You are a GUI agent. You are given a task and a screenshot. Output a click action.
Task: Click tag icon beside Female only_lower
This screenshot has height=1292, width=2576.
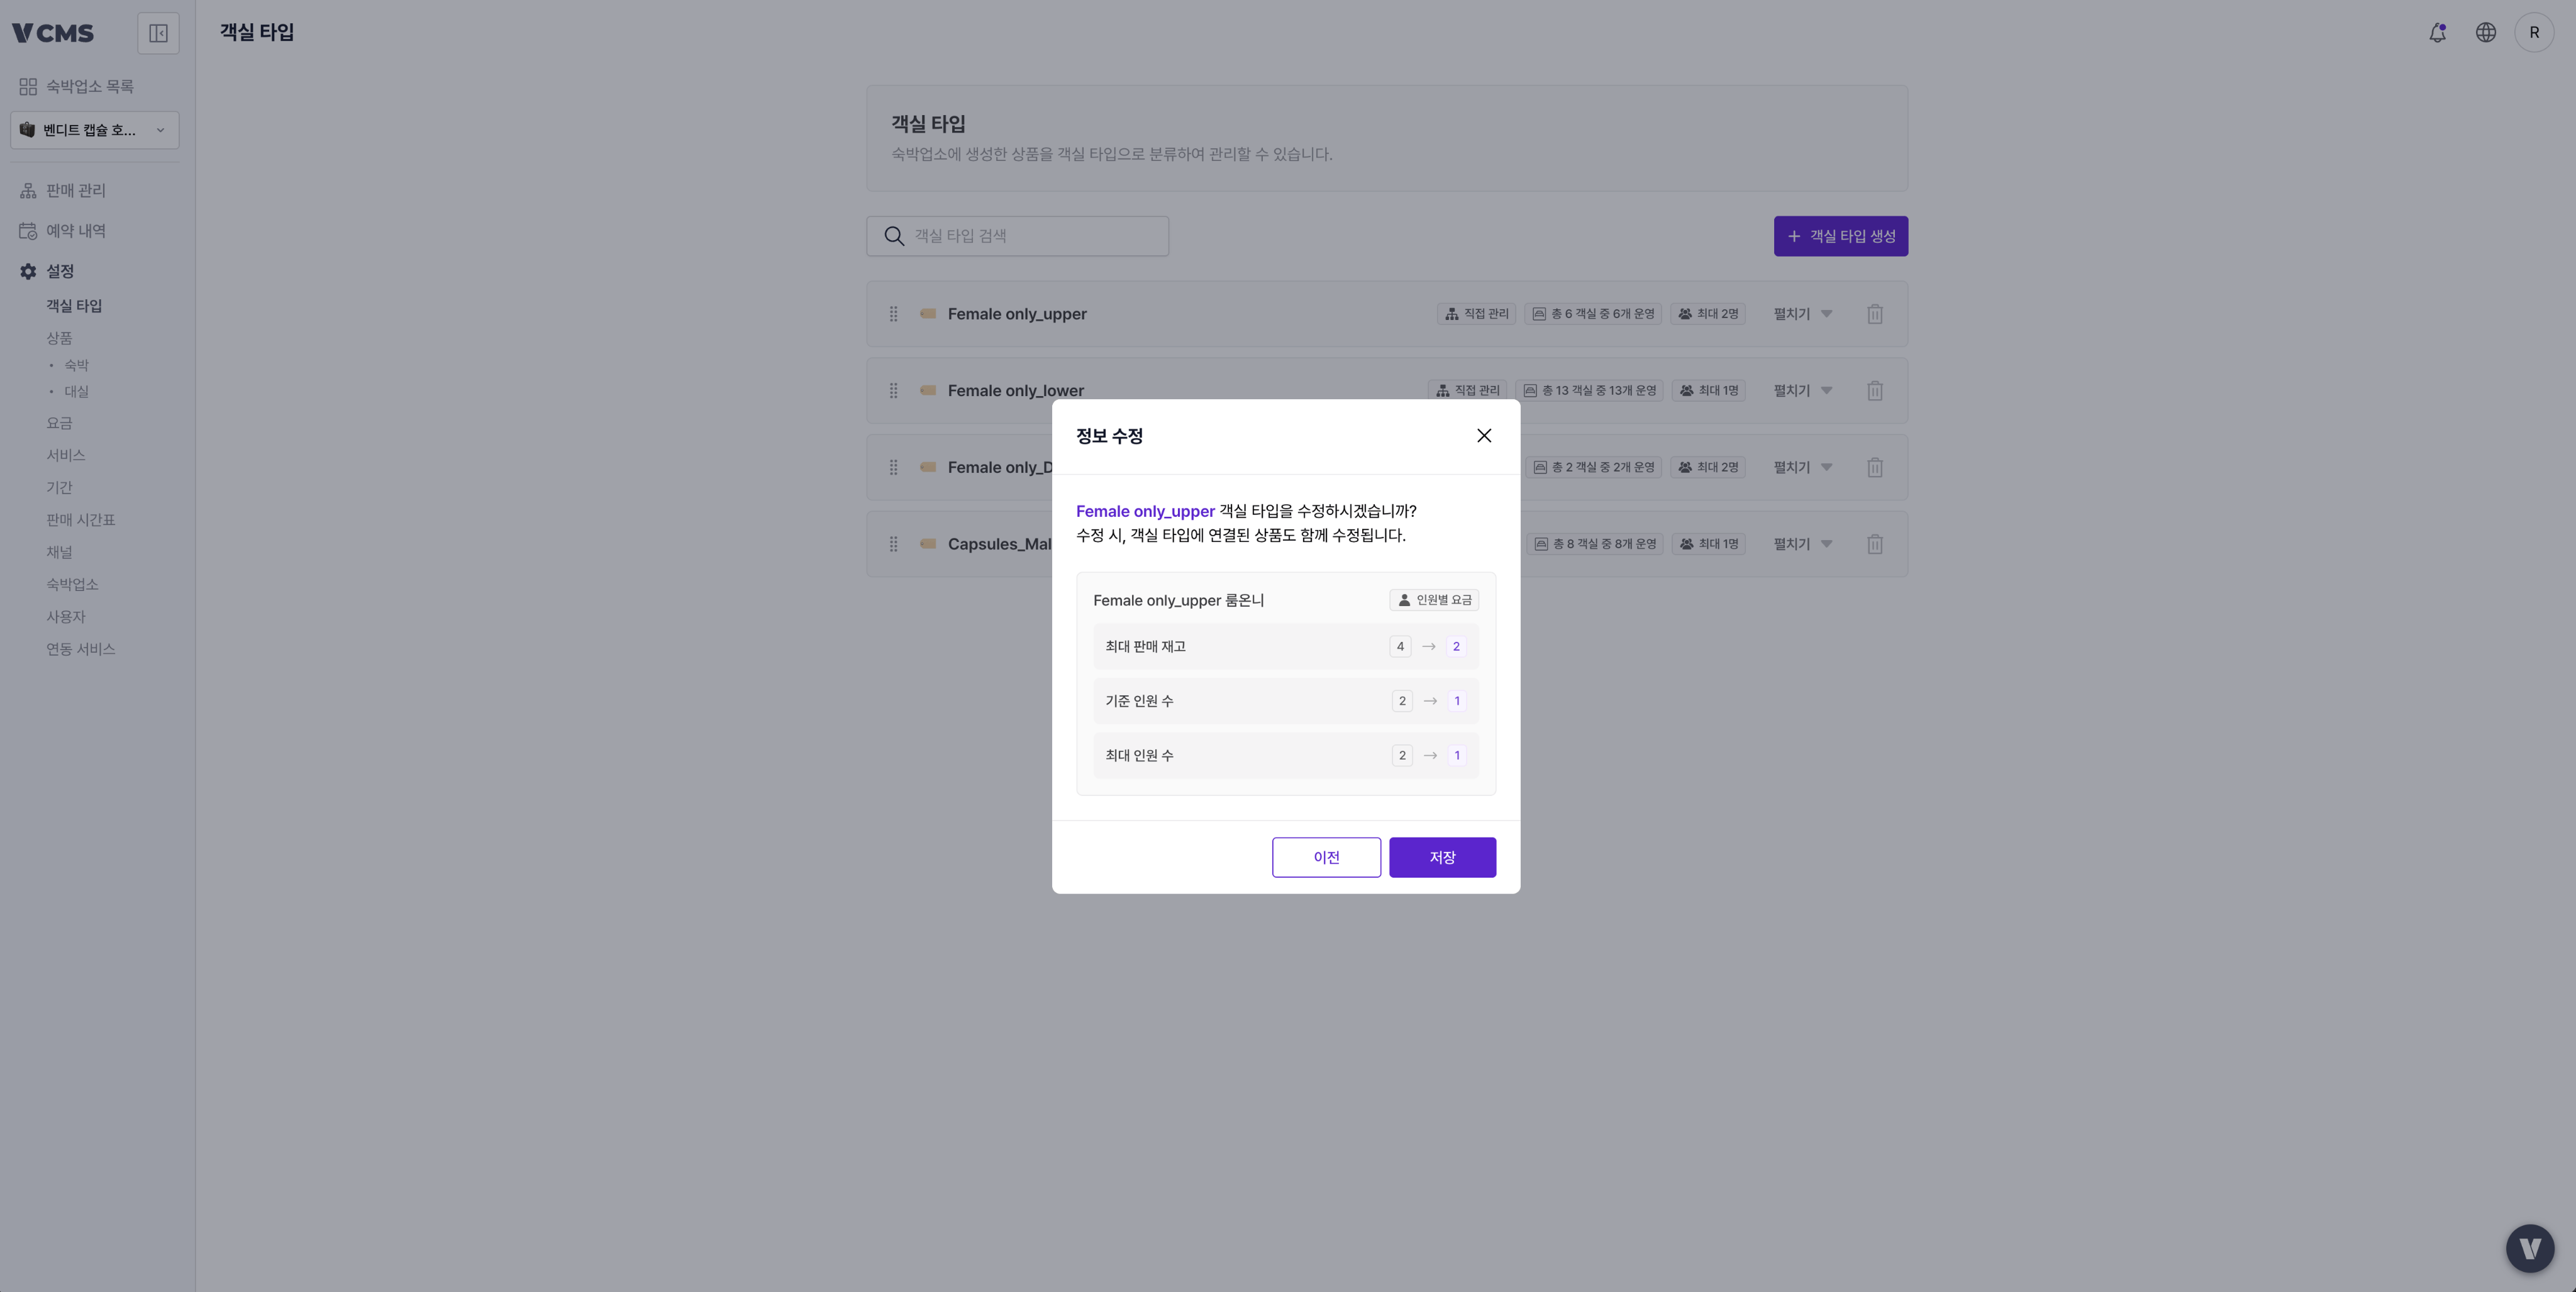[928, 391]
